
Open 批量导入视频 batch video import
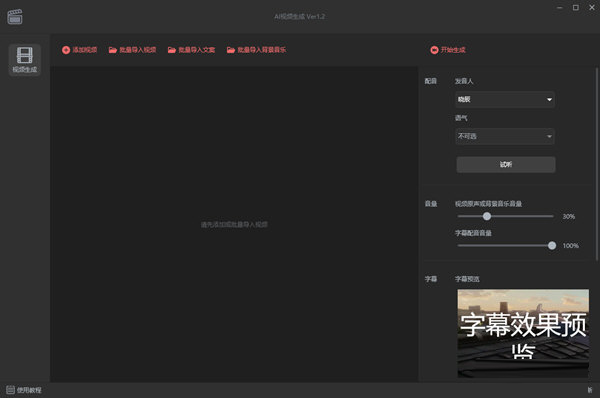[x=132, y=50]
